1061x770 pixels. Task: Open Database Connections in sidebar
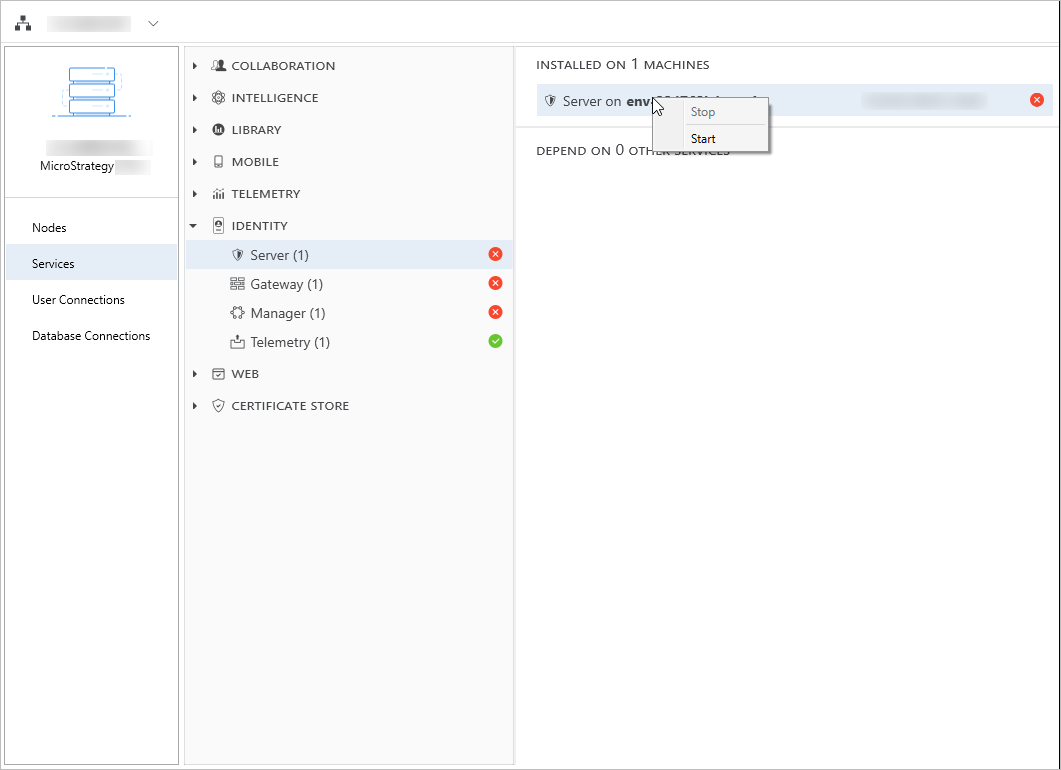pos(91,336)
